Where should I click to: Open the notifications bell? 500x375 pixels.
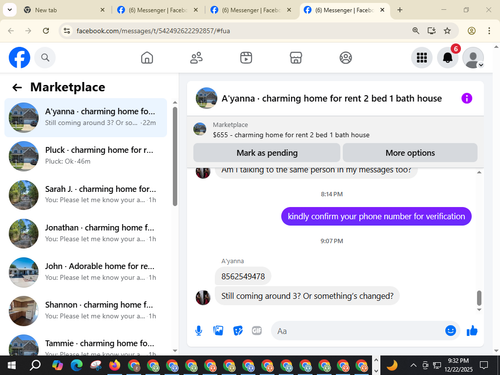pos(448,58)
